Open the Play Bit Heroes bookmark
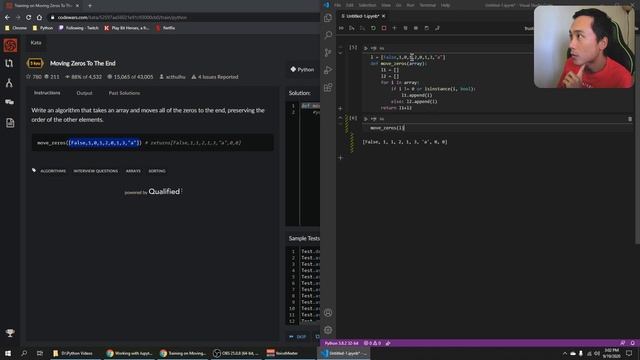This screenshot has width=640, height=360. 127,28
